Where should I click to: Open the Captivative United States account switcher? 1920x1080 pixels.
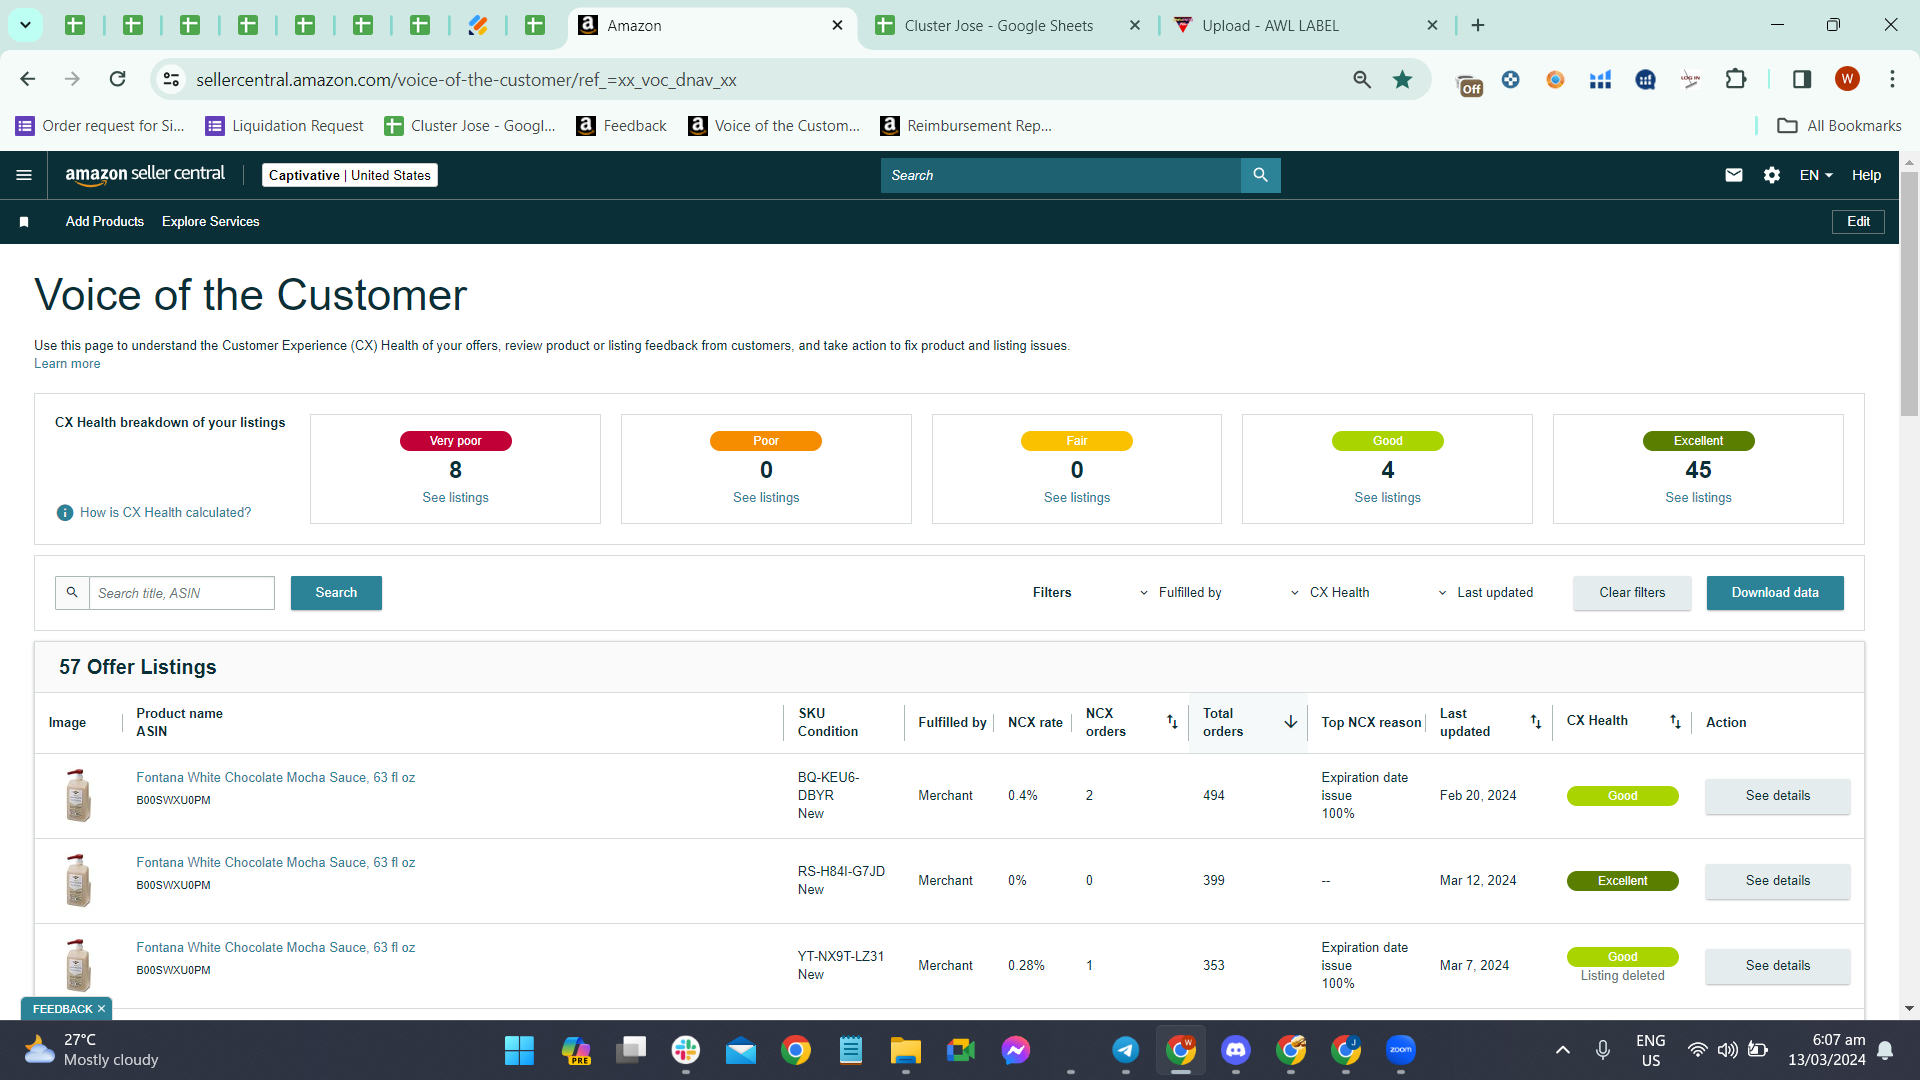[350, 175]
